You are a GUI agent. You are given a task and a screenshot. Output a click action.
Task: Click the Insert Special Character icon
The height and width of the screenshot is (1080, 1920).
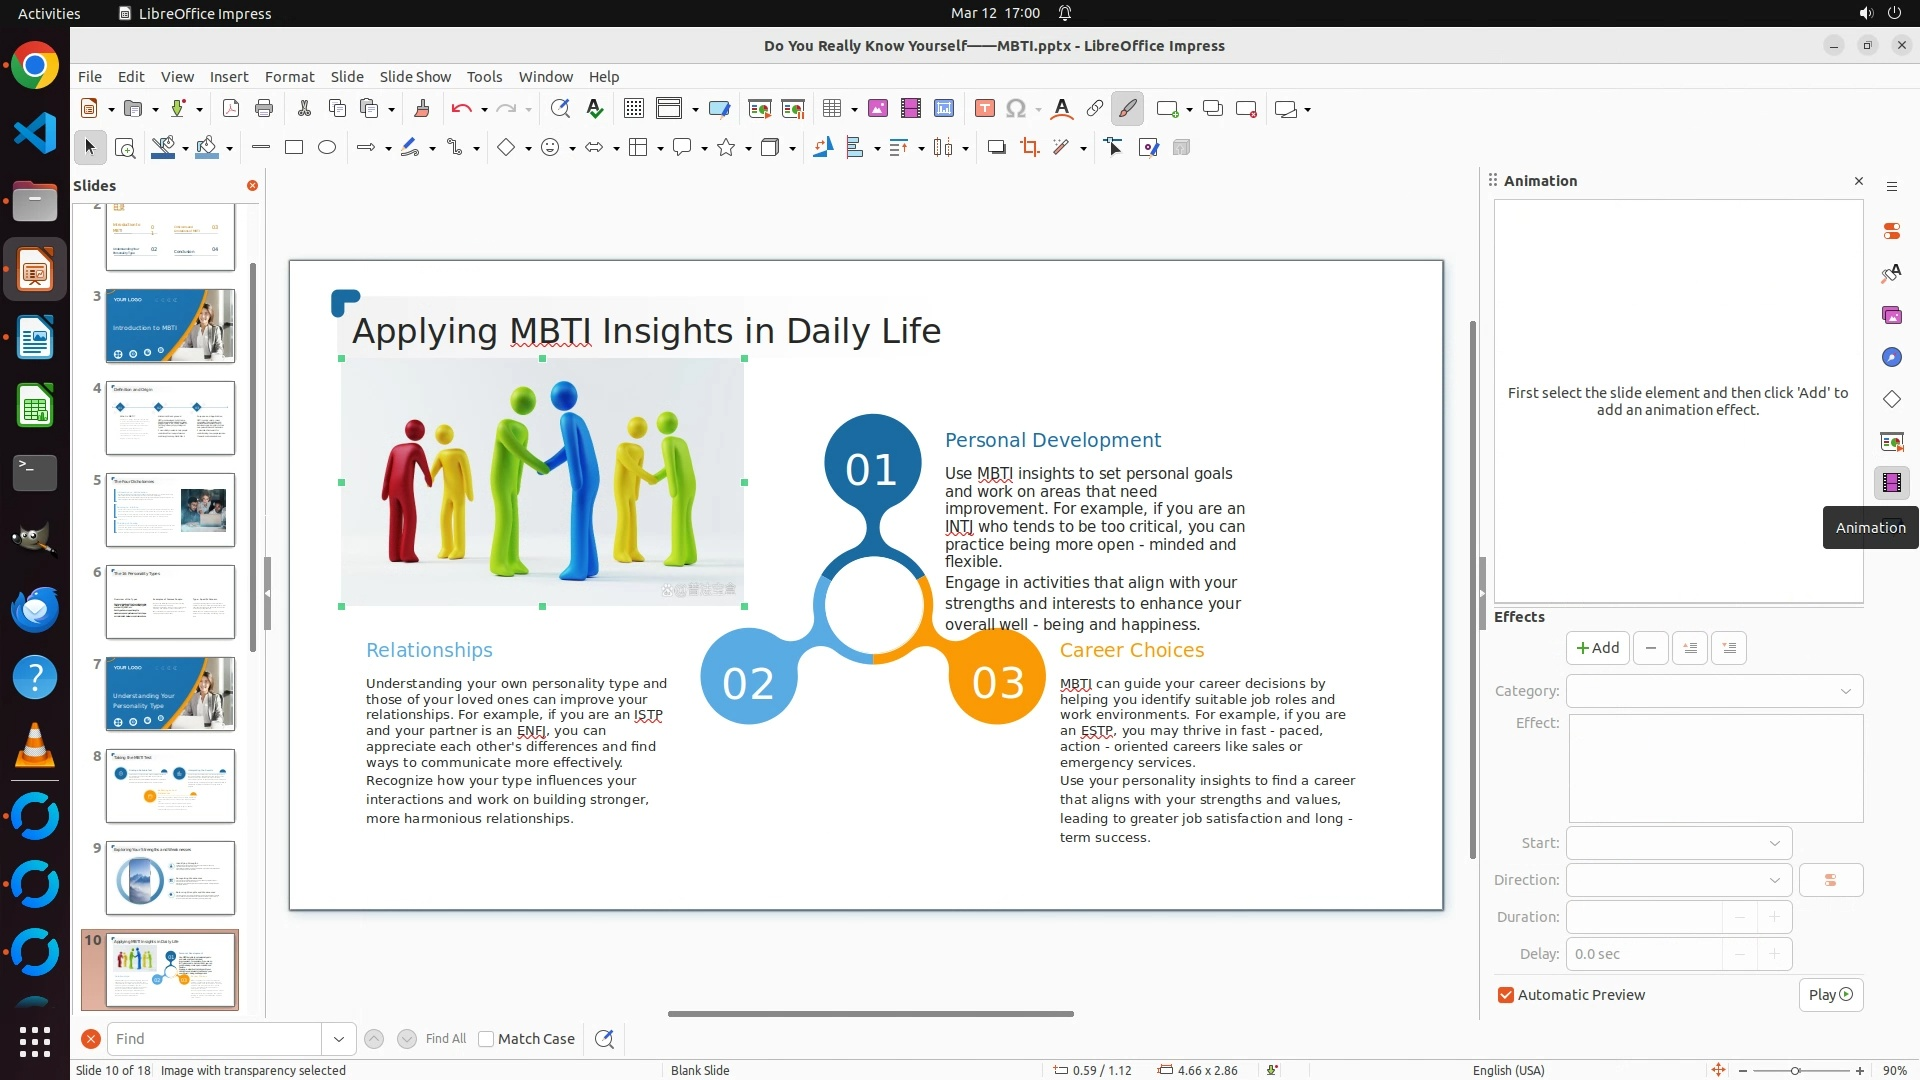[1015, 109]
